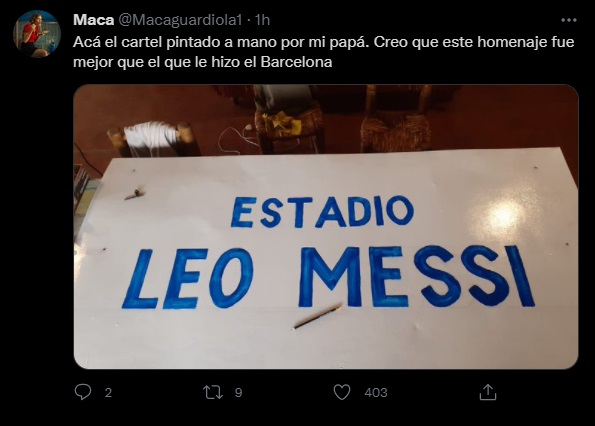Click the MESSI lettering in the image

416,276
